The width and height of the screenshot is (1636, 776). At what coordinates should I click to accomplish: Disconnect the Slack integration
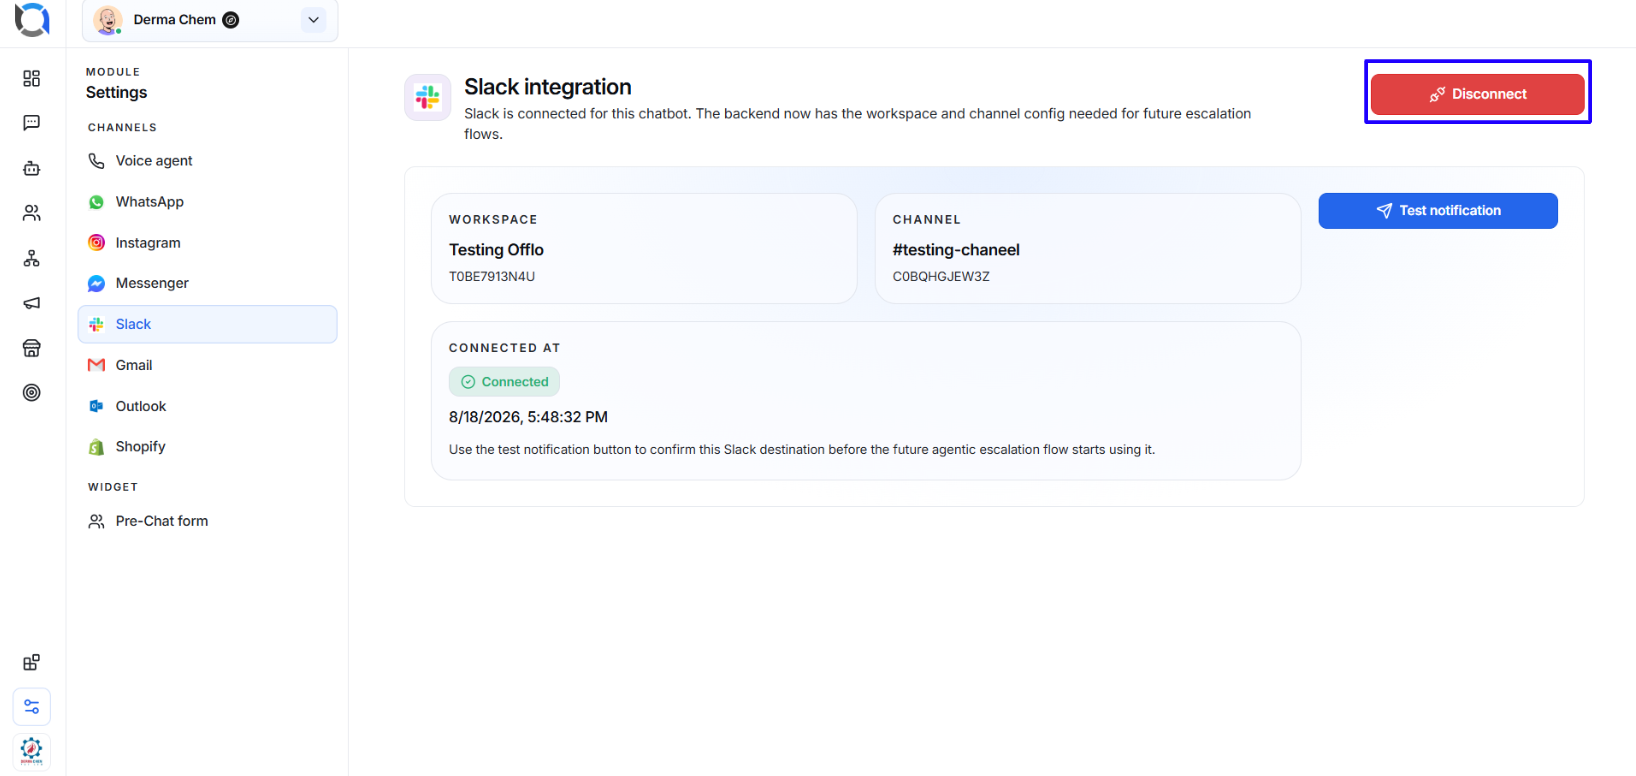pos(1477,94)
